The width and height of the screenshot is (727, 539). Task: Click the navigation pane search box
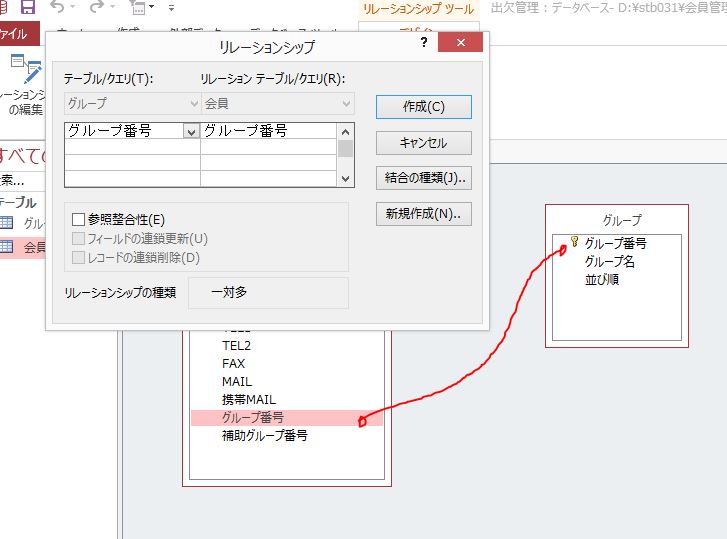coord(22,180)
